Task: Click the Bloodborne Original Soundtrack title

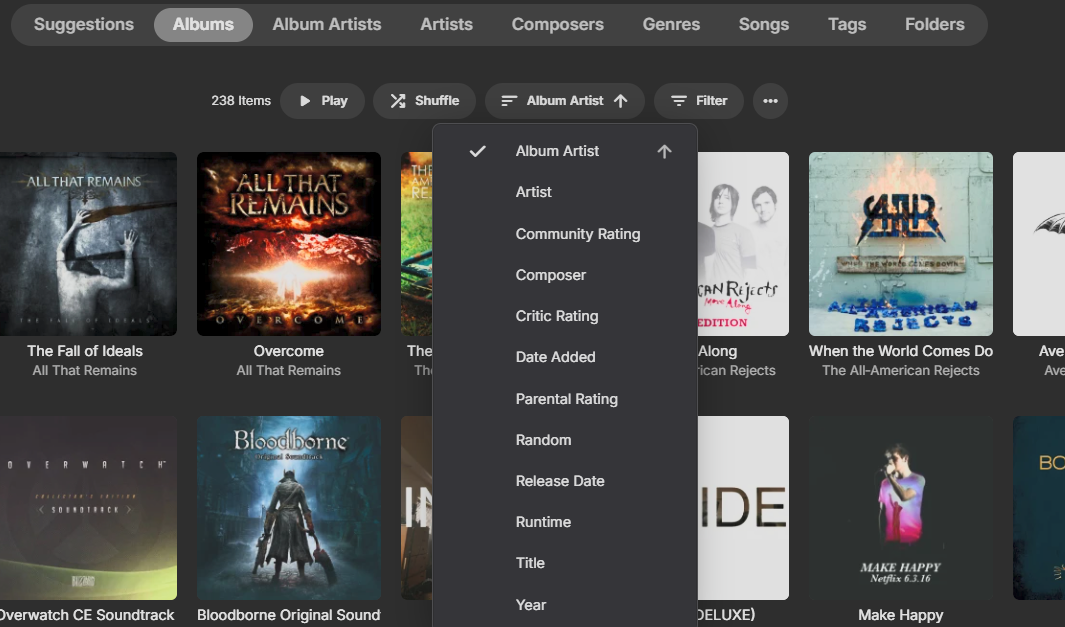Action: (289, 615)
